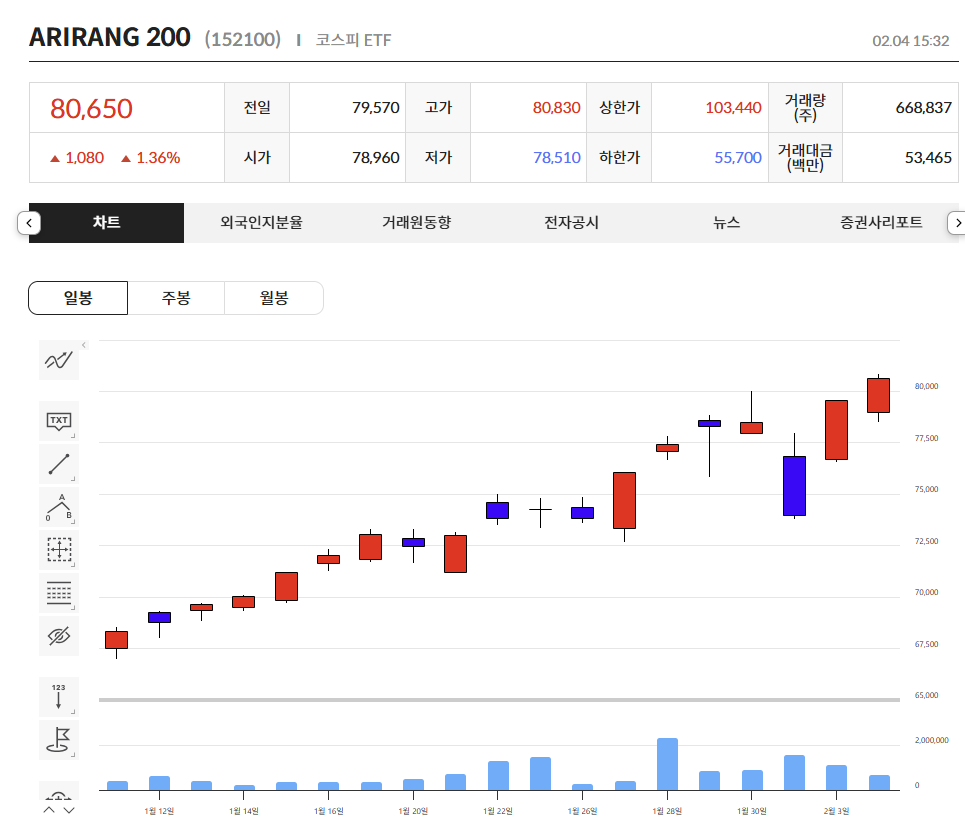The height and width of the screenshot is (825, 965).
Task: Switch to the 차트 tab
Action: [106, 223]
